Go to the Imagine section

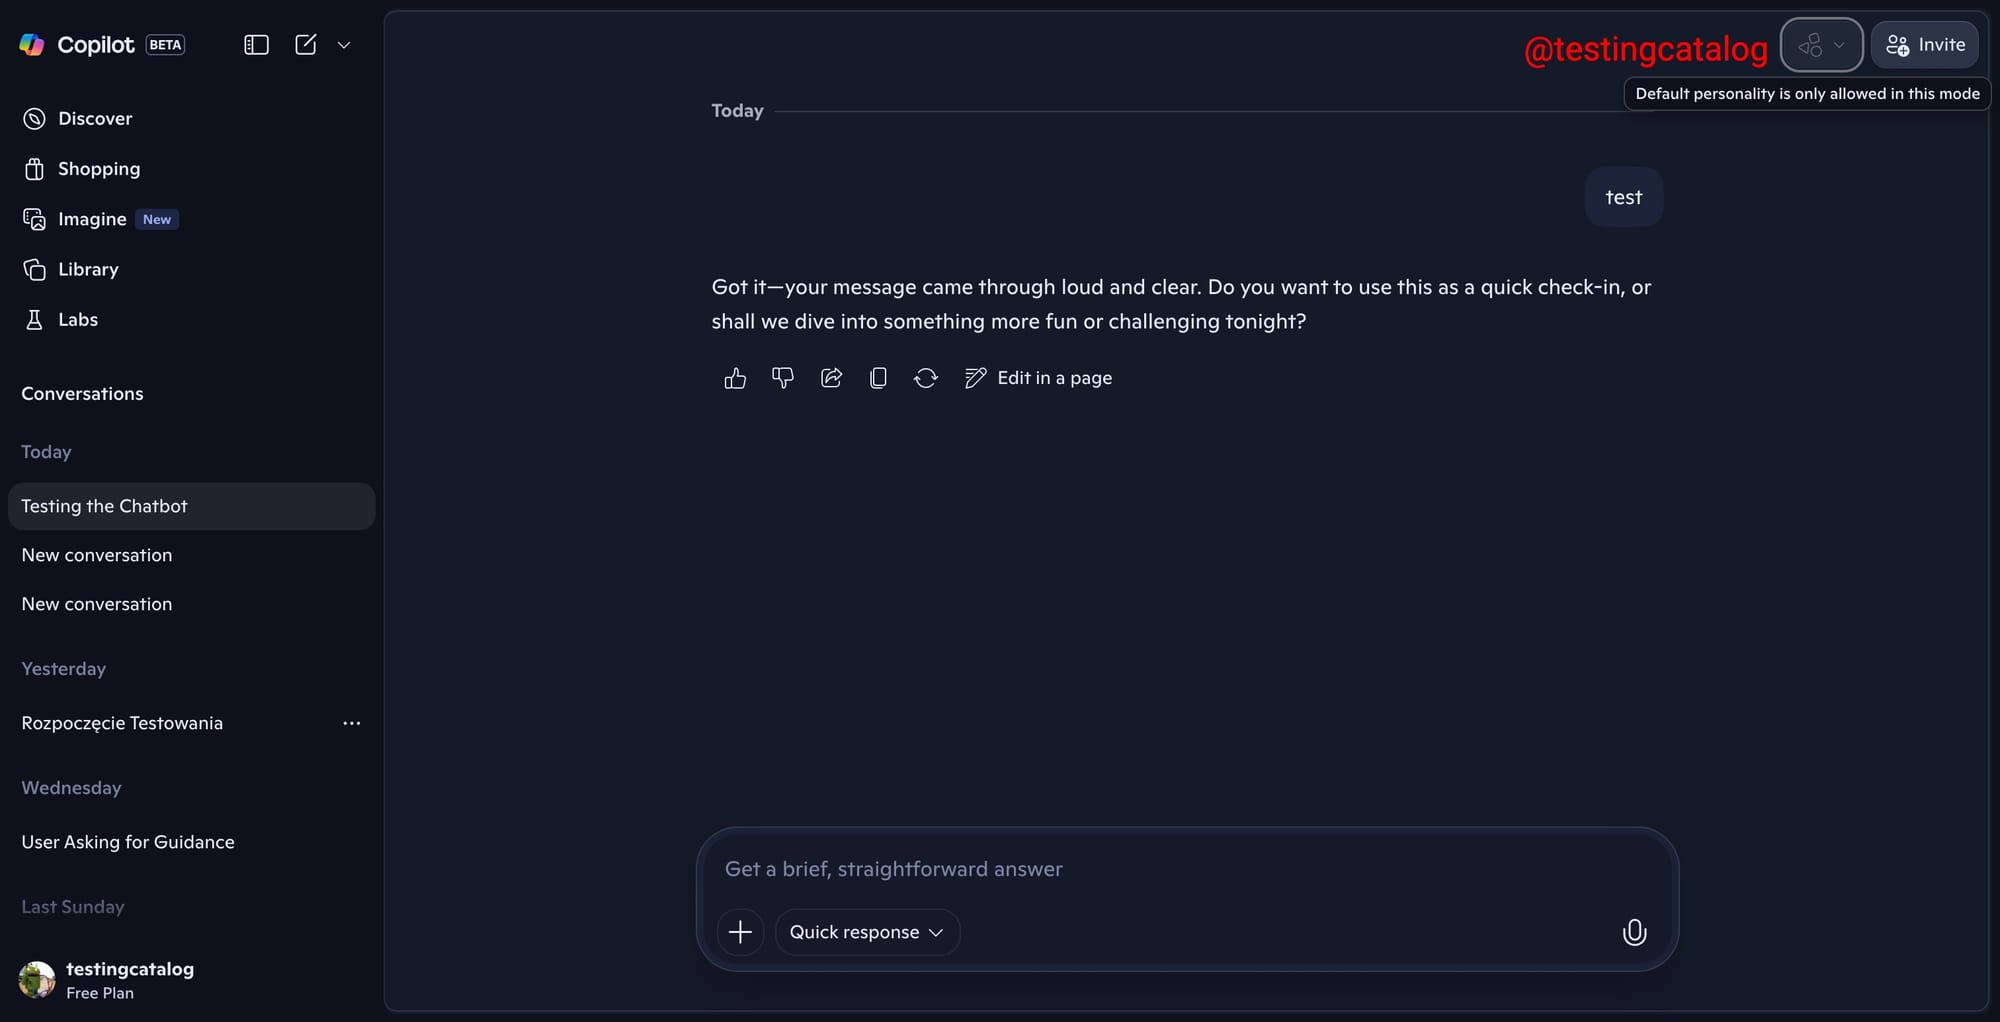point(92,219)
